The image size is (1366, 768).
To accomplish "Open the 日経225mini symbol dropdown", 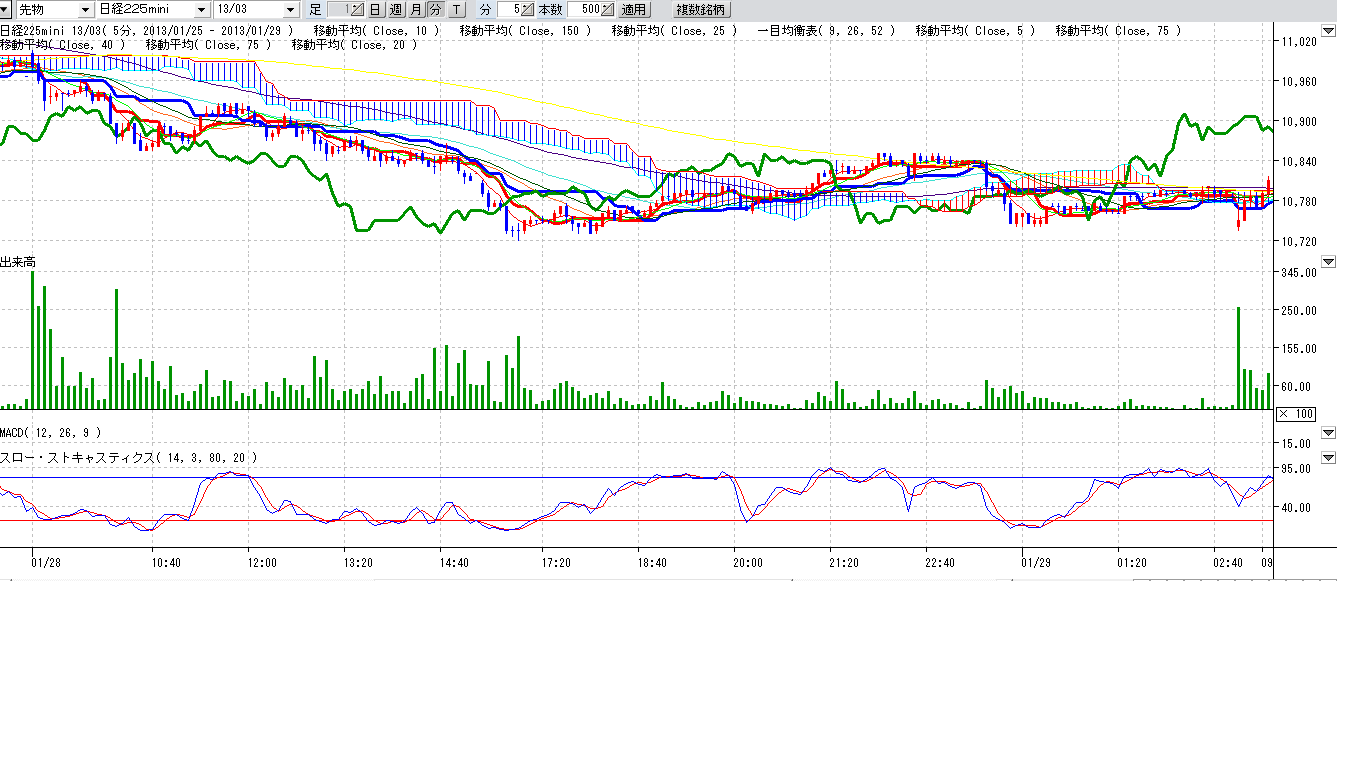I will pyautogui.click(x=202, y=9).
